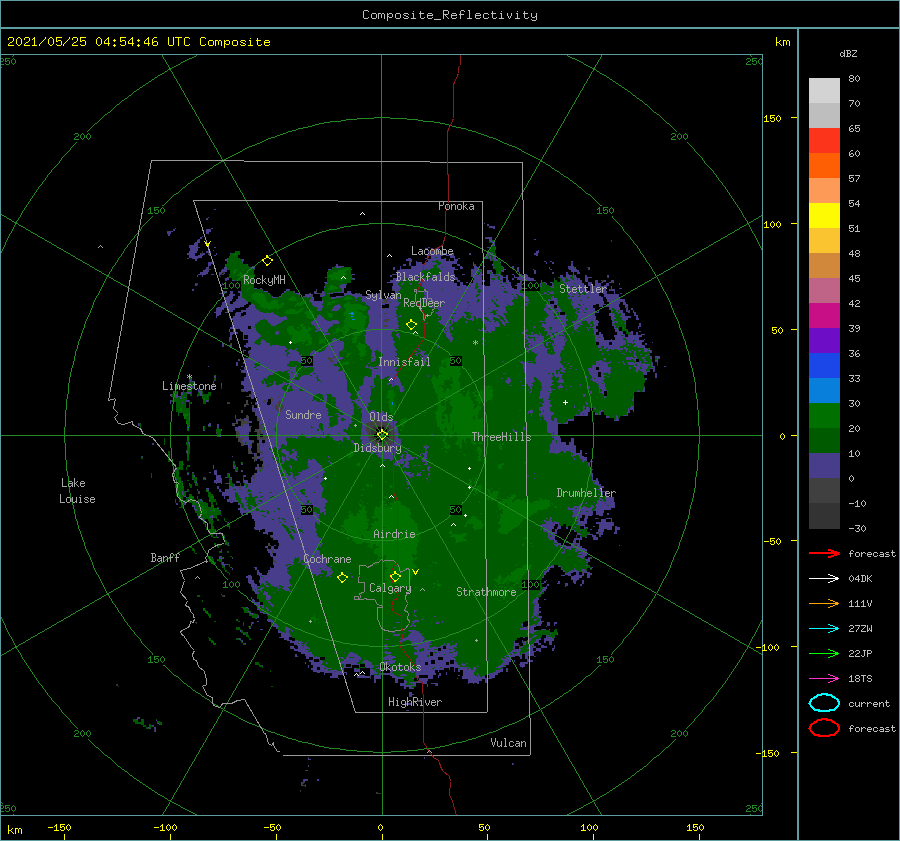
Task: Click the Airdrie label
Action: point(394,534)
